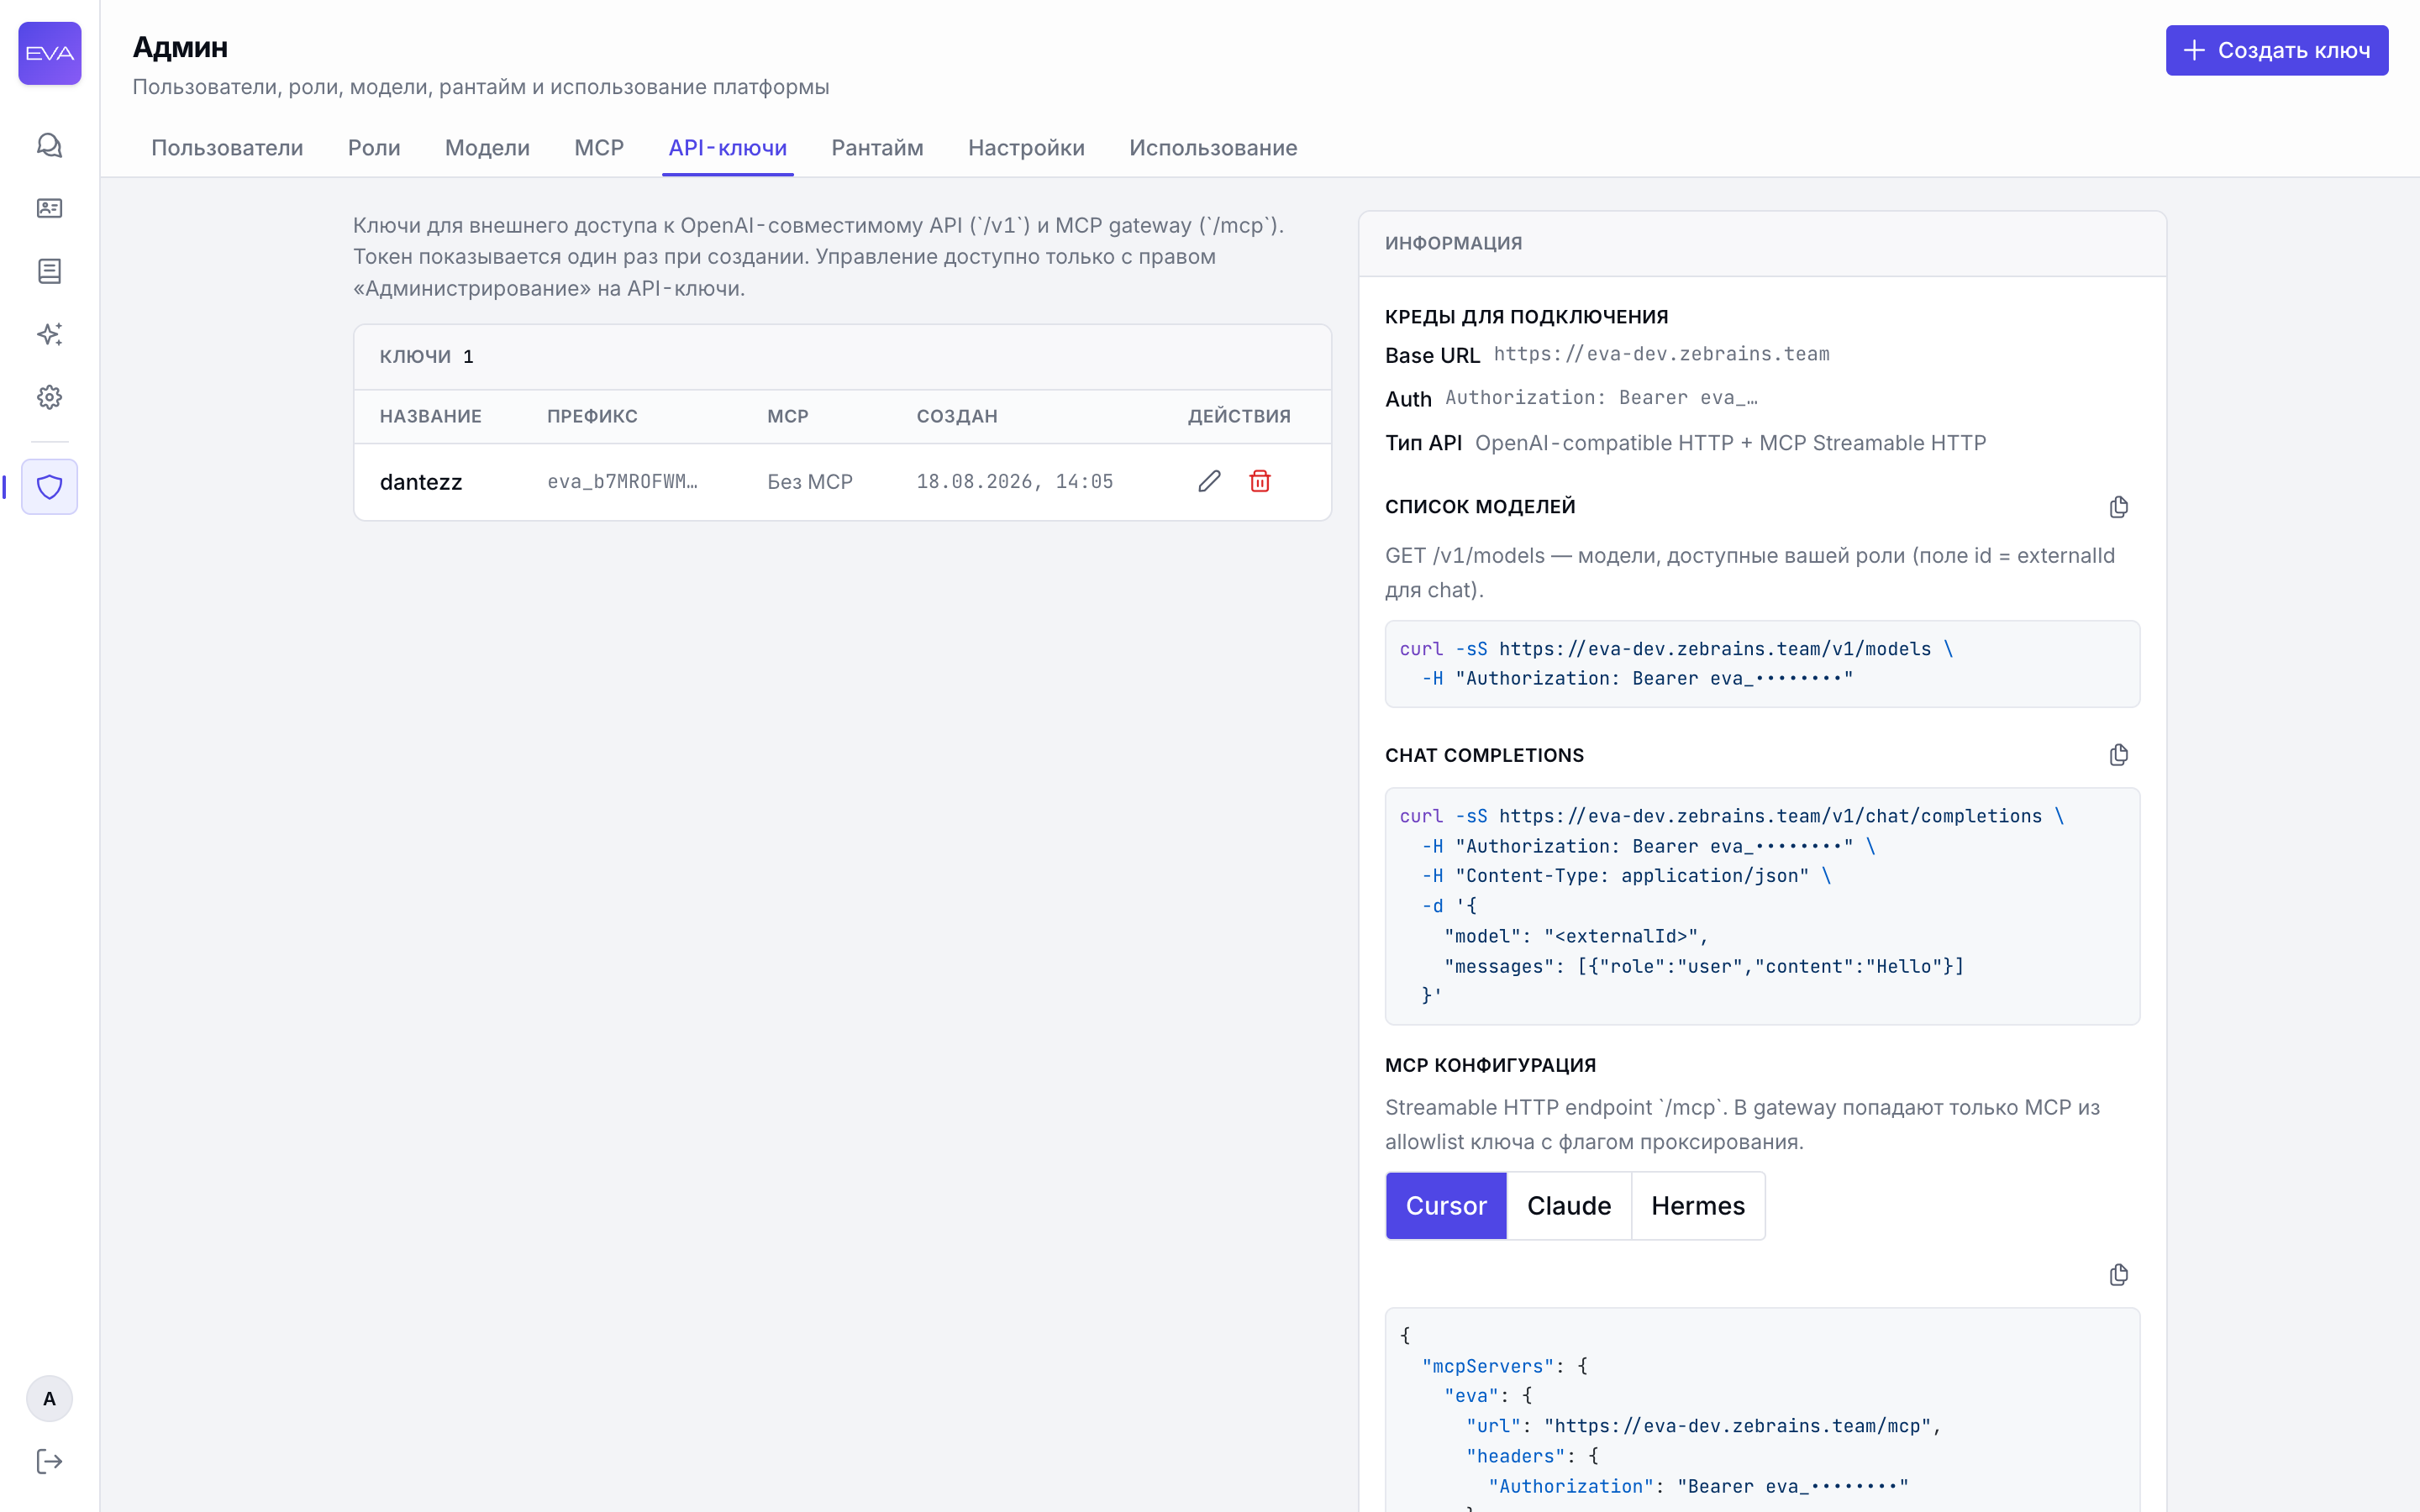The image size is (2420, 1512).
Task: Copy the Chat Completions curl command
Action: pos(2118,755)
